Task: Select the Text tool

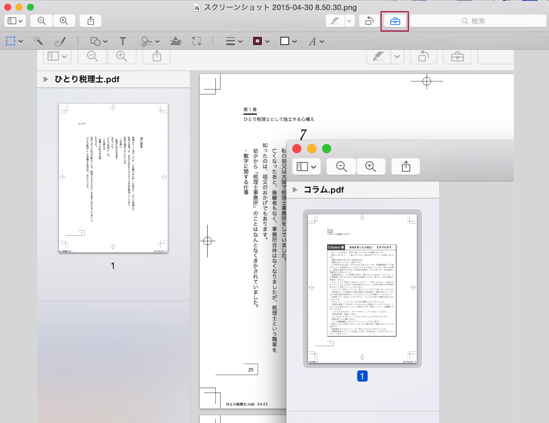Action: 123,41
